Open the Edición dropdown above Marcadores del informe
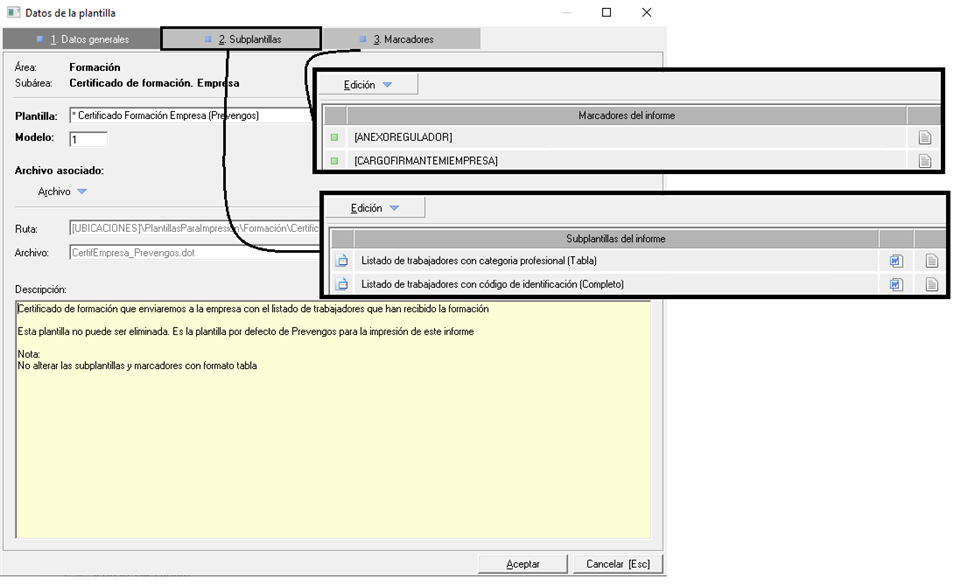 click(x=368, y=85)
